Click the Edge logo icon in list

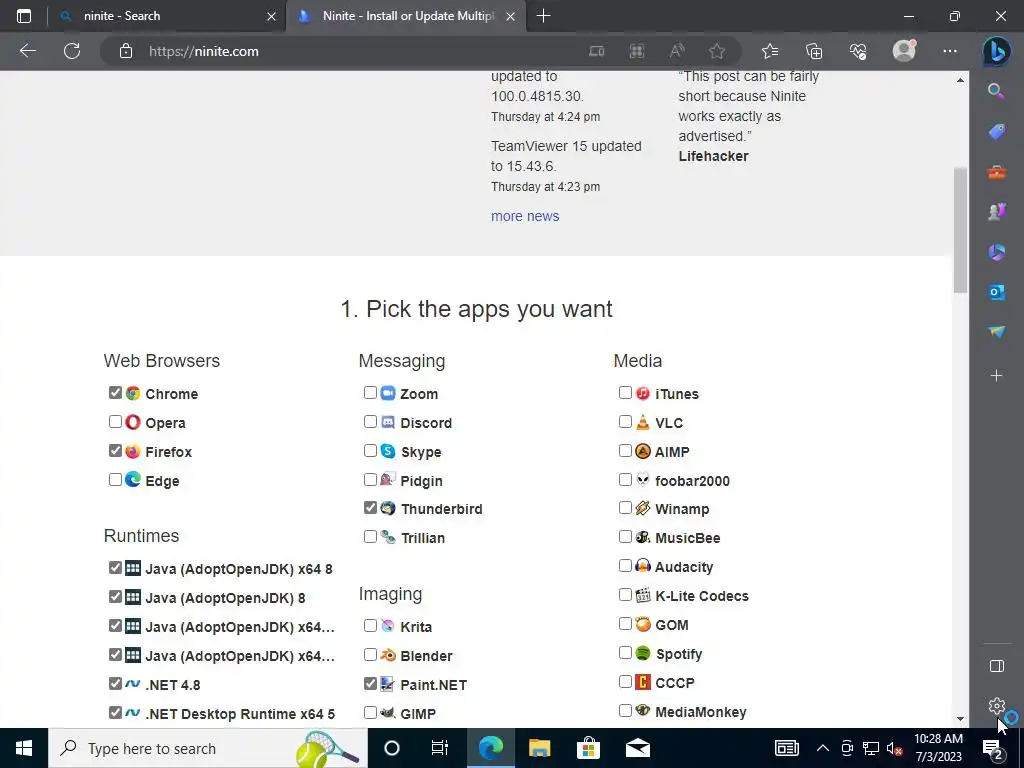133,479
